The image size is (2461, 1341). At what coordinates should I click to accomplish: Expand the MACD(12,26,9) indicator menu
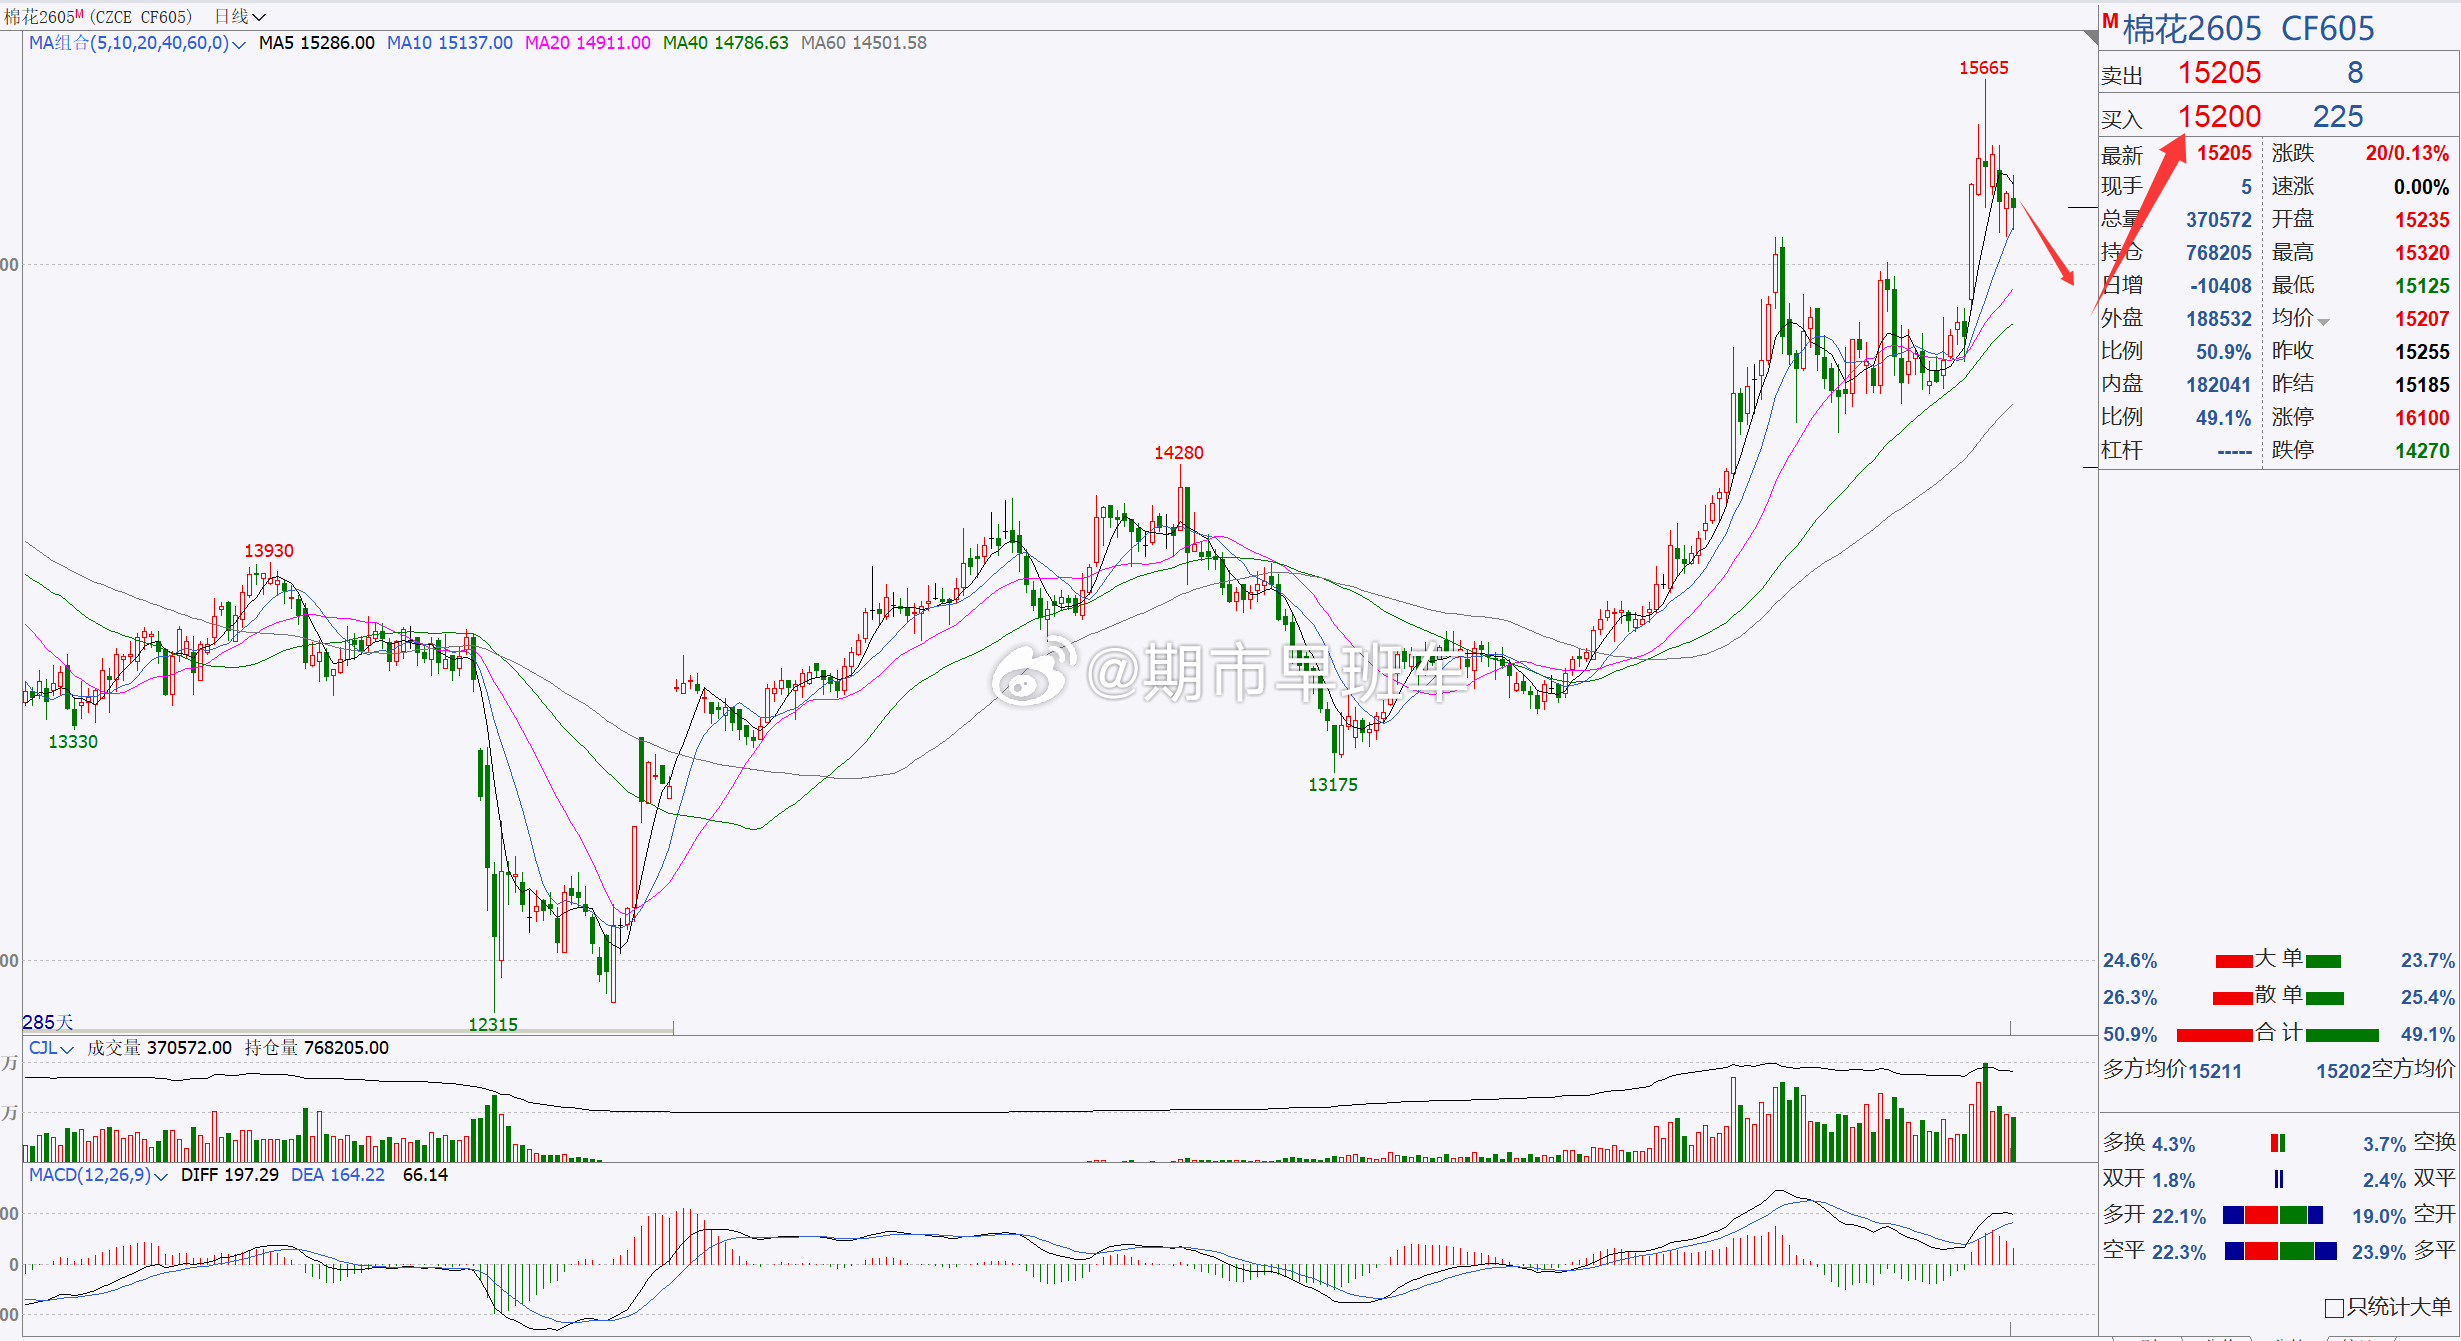[x=98, y=1175]
